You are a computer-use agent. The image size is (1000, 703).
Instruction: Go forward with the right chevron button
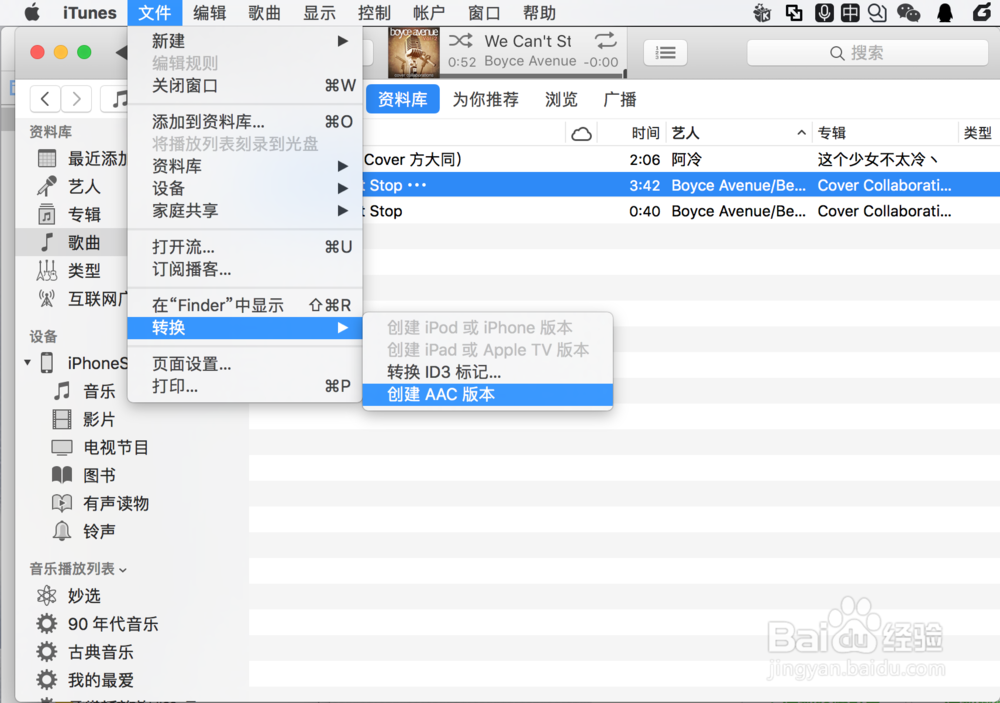[77, 99]
